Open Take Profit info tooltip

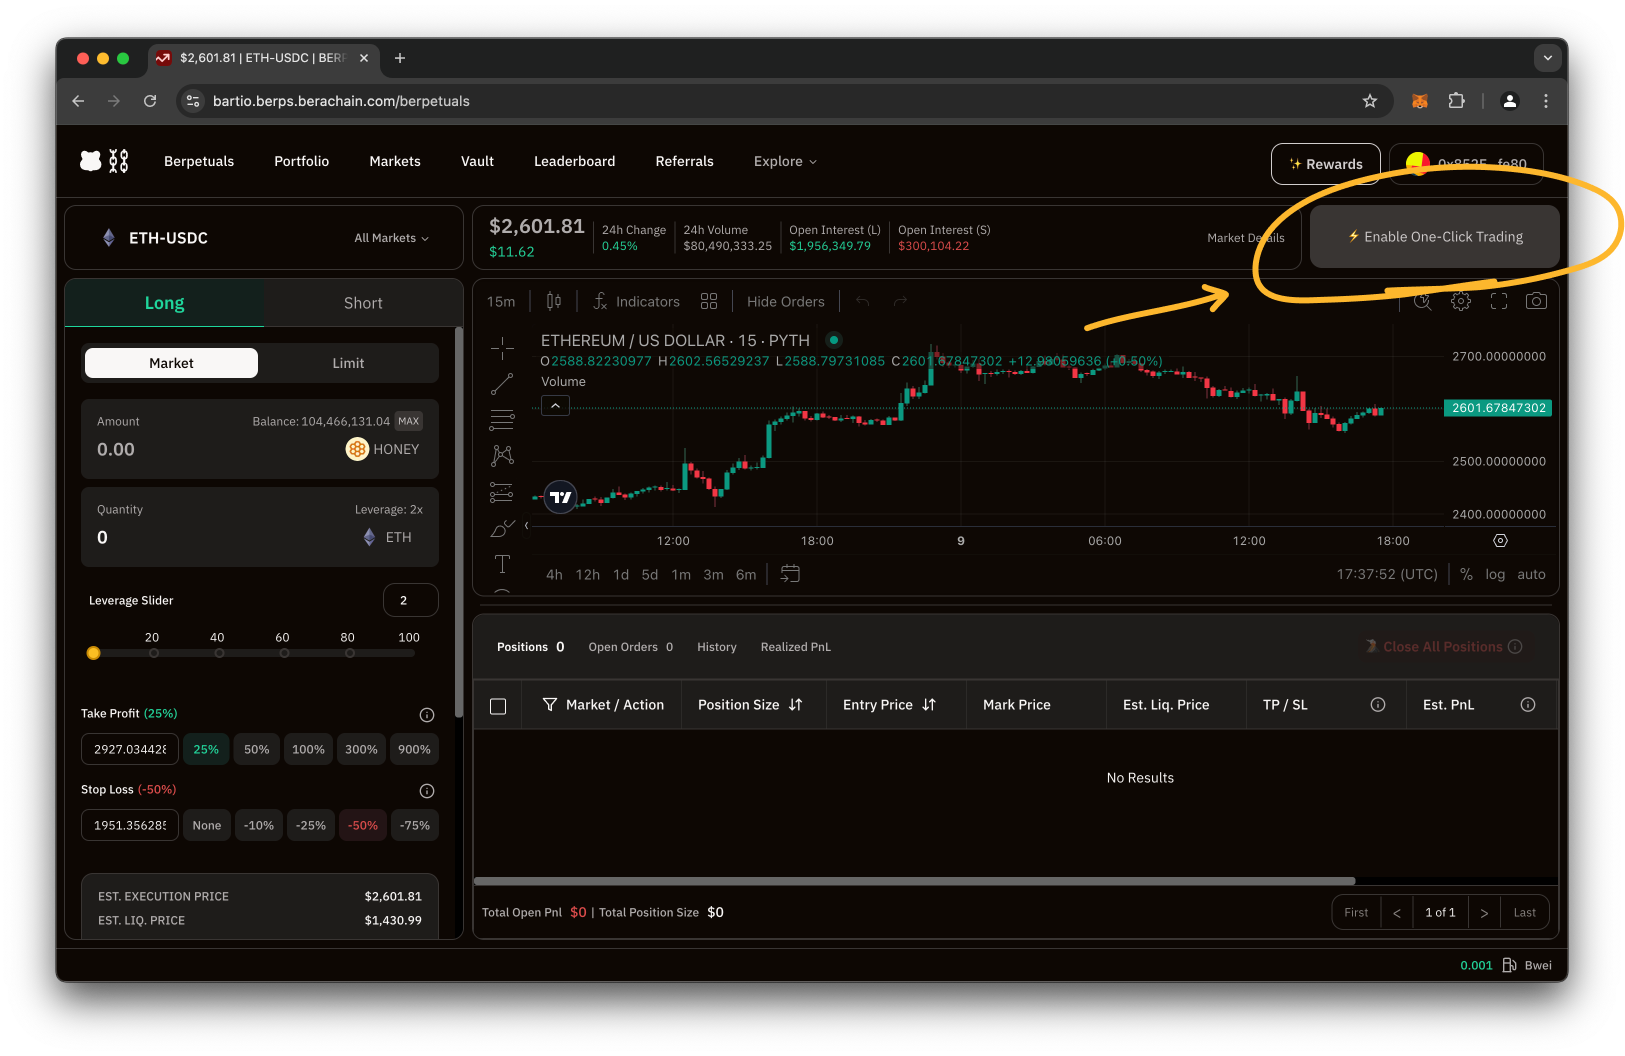(x=427, y=714)
